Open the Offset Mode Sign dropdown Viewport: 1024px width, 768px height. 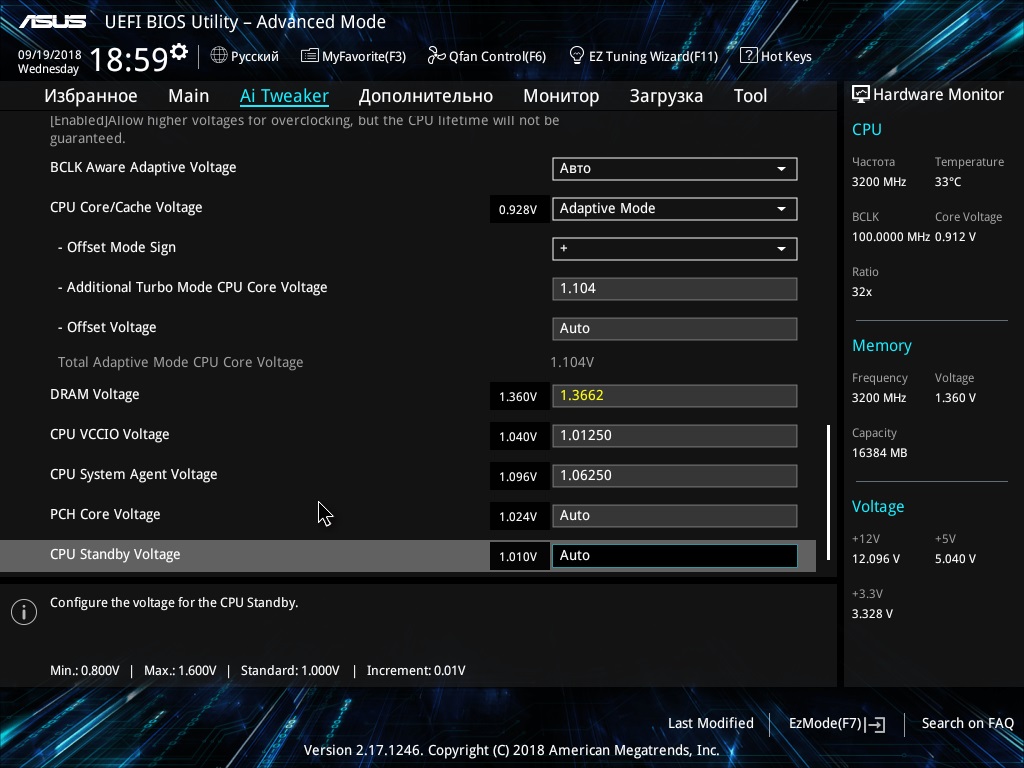pyautogui.click(x=675, y=249)
